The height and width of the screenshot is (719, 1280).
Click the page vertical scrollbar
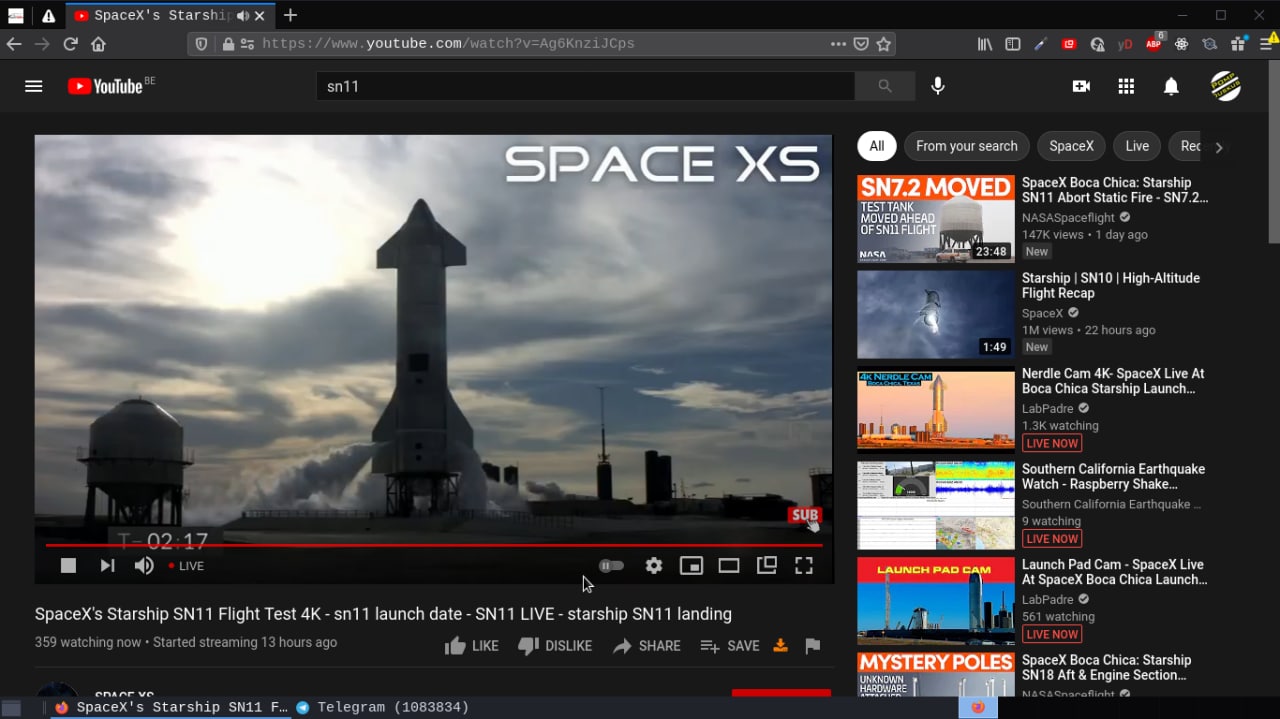(x=1273, y=151)
